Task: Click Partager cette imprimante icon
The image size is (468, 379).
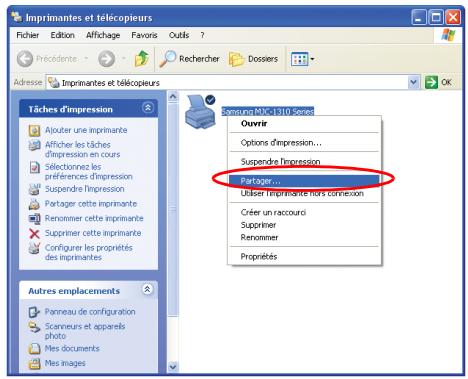Action: coord(34,204)
